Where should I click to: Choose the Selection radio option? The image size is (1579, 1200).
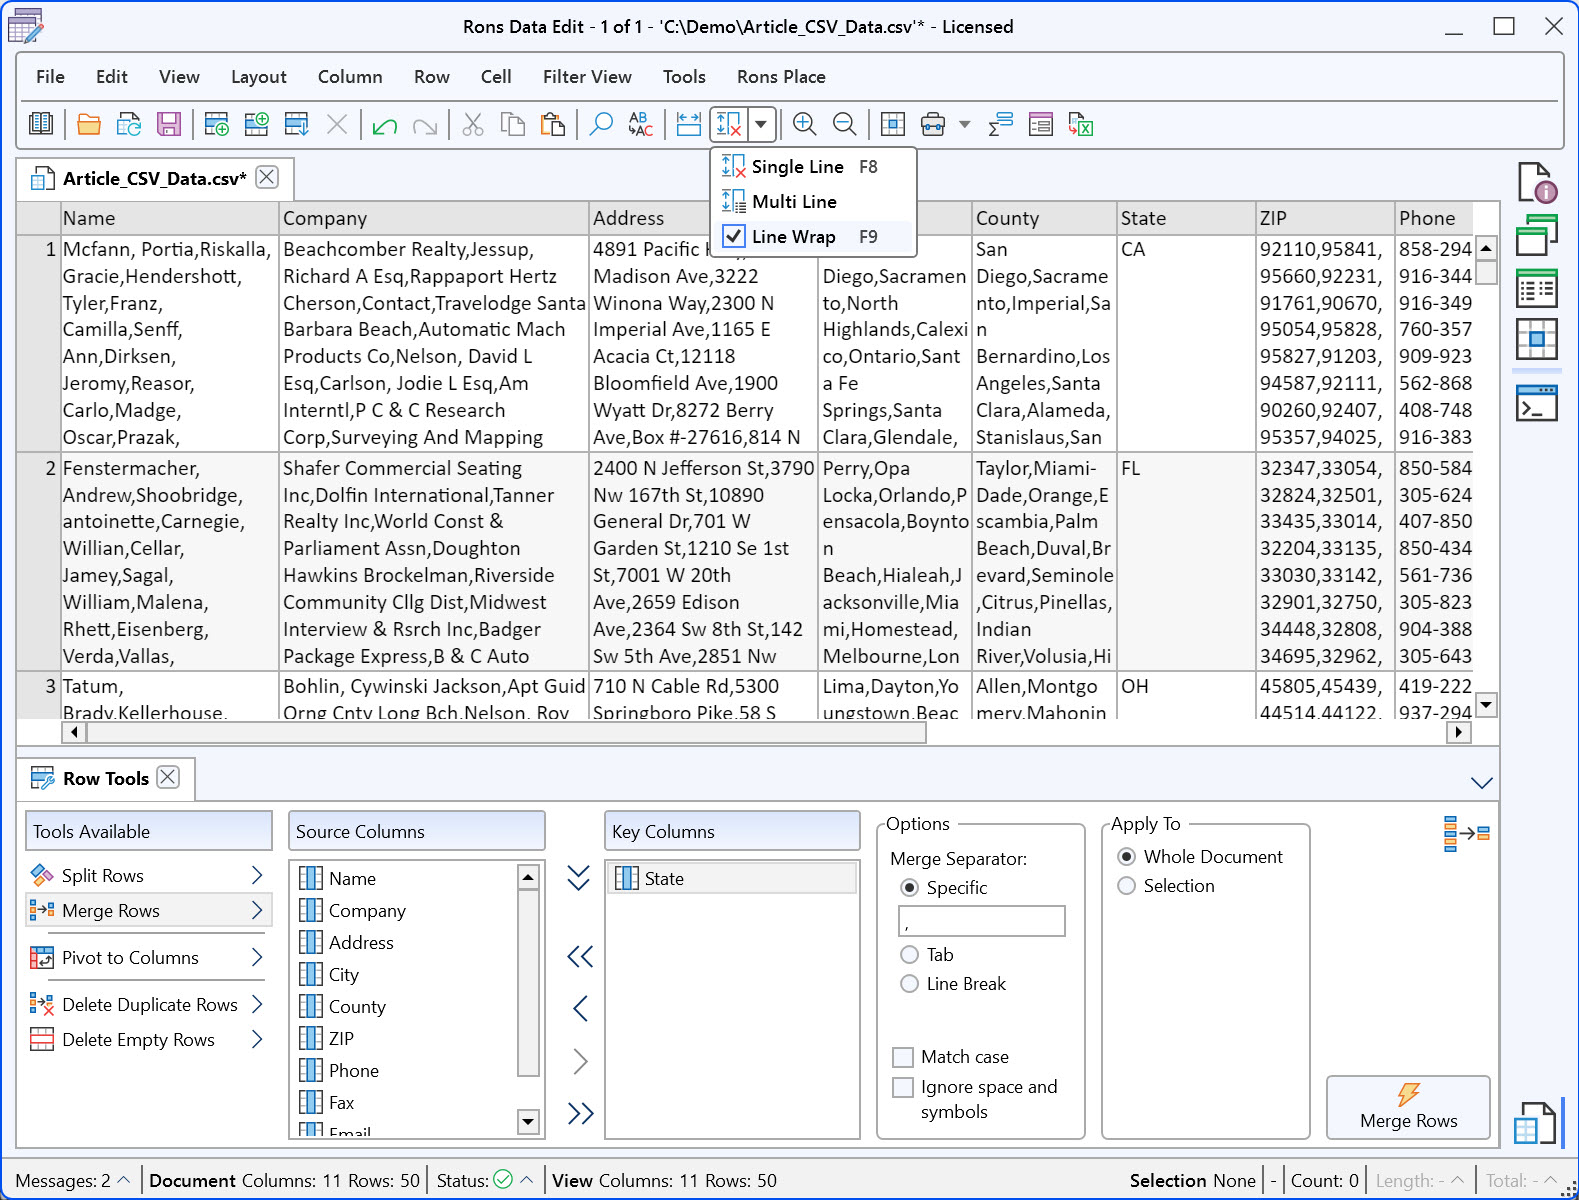[x=1127, y=886]
